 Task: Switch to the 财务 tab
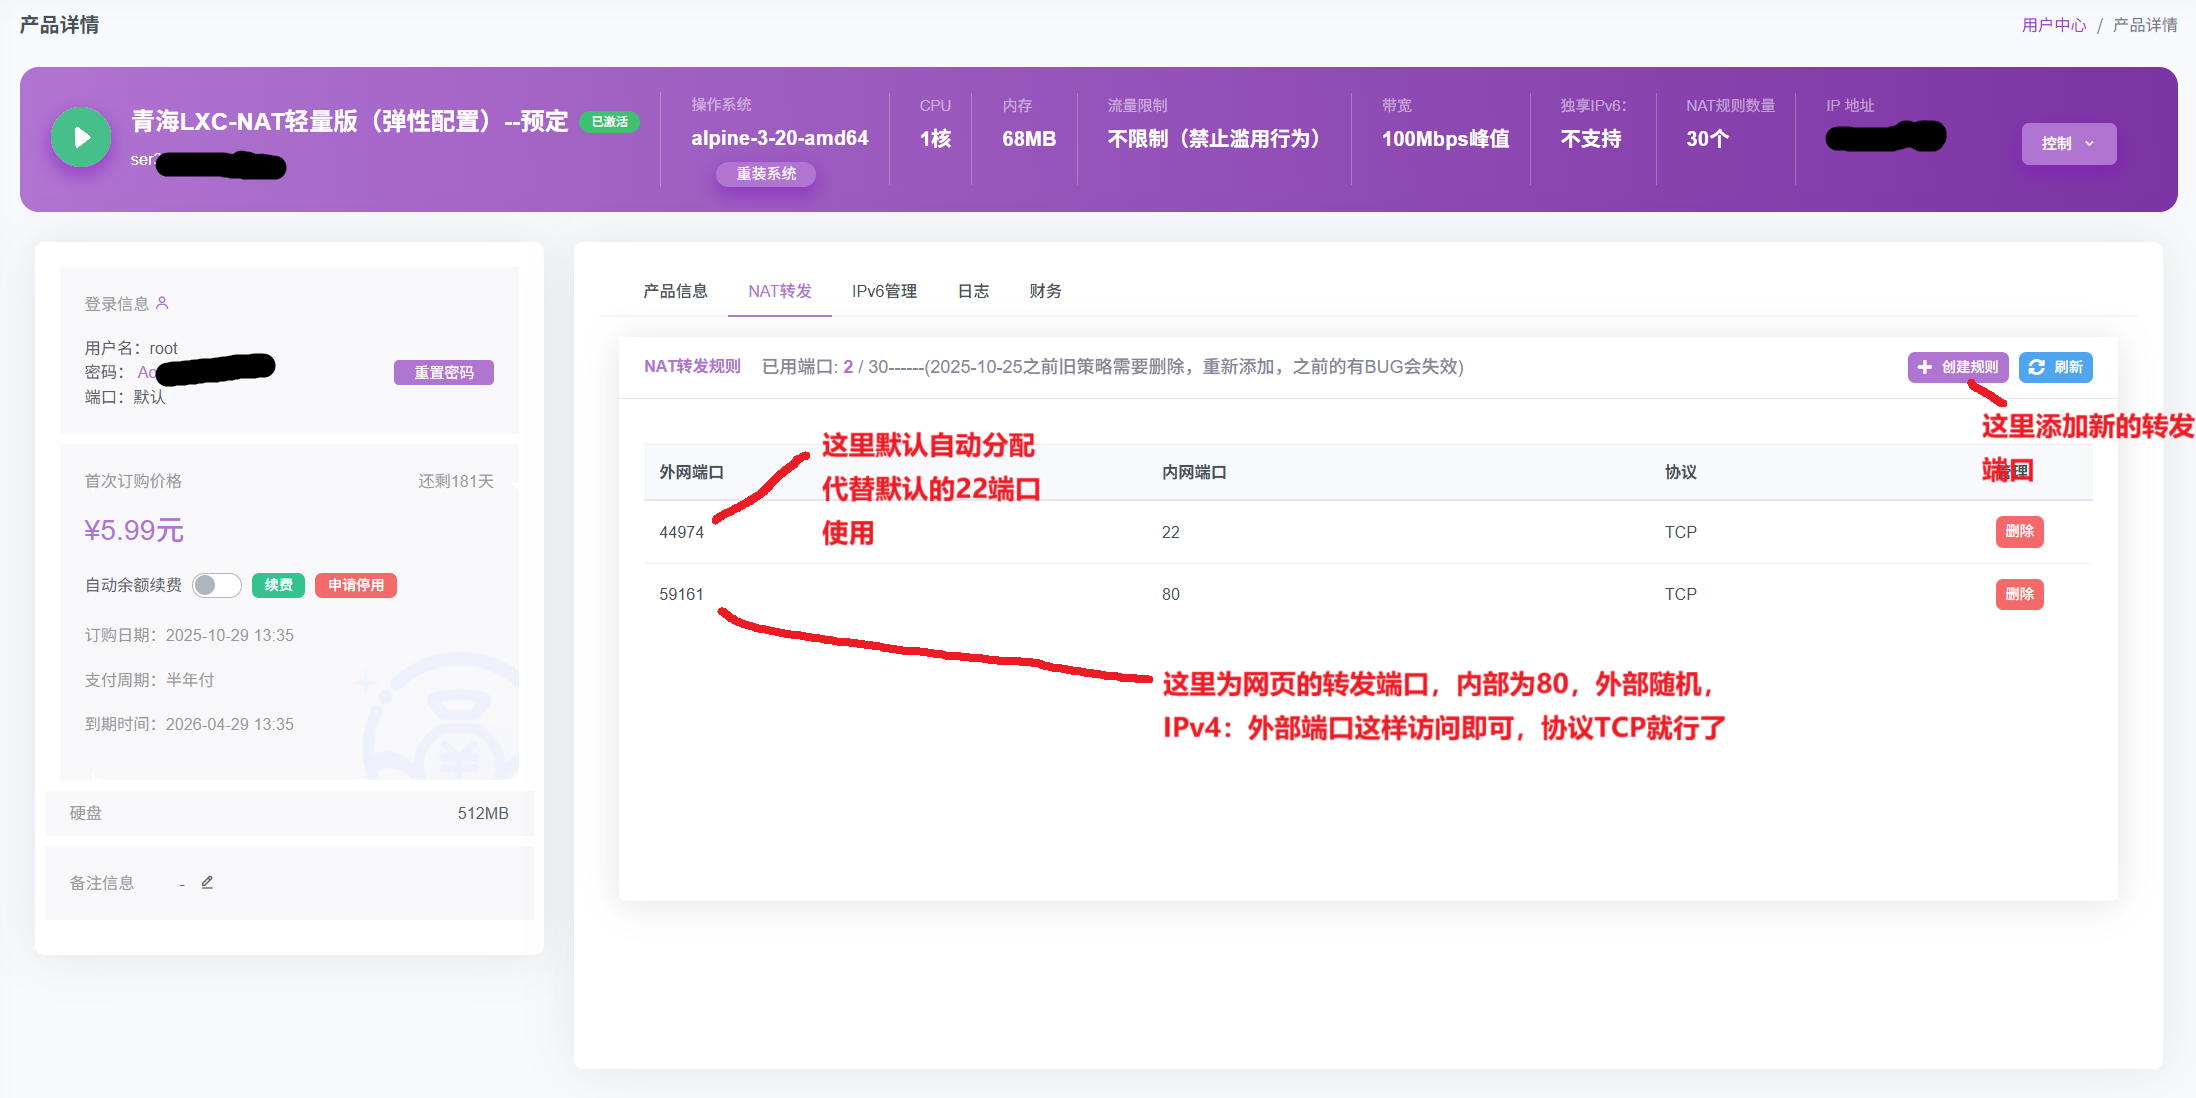click(x=1045, y=291)
